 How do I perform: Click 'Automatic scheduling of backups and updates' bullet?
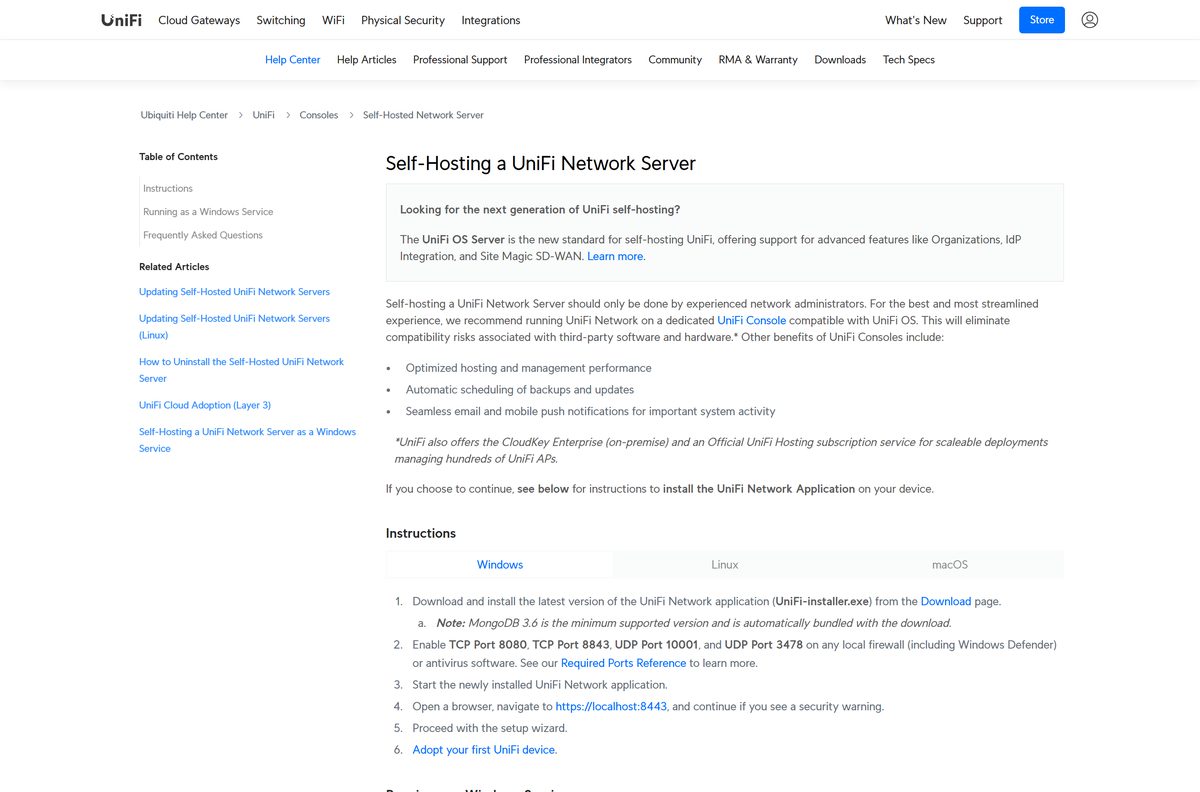520,390
